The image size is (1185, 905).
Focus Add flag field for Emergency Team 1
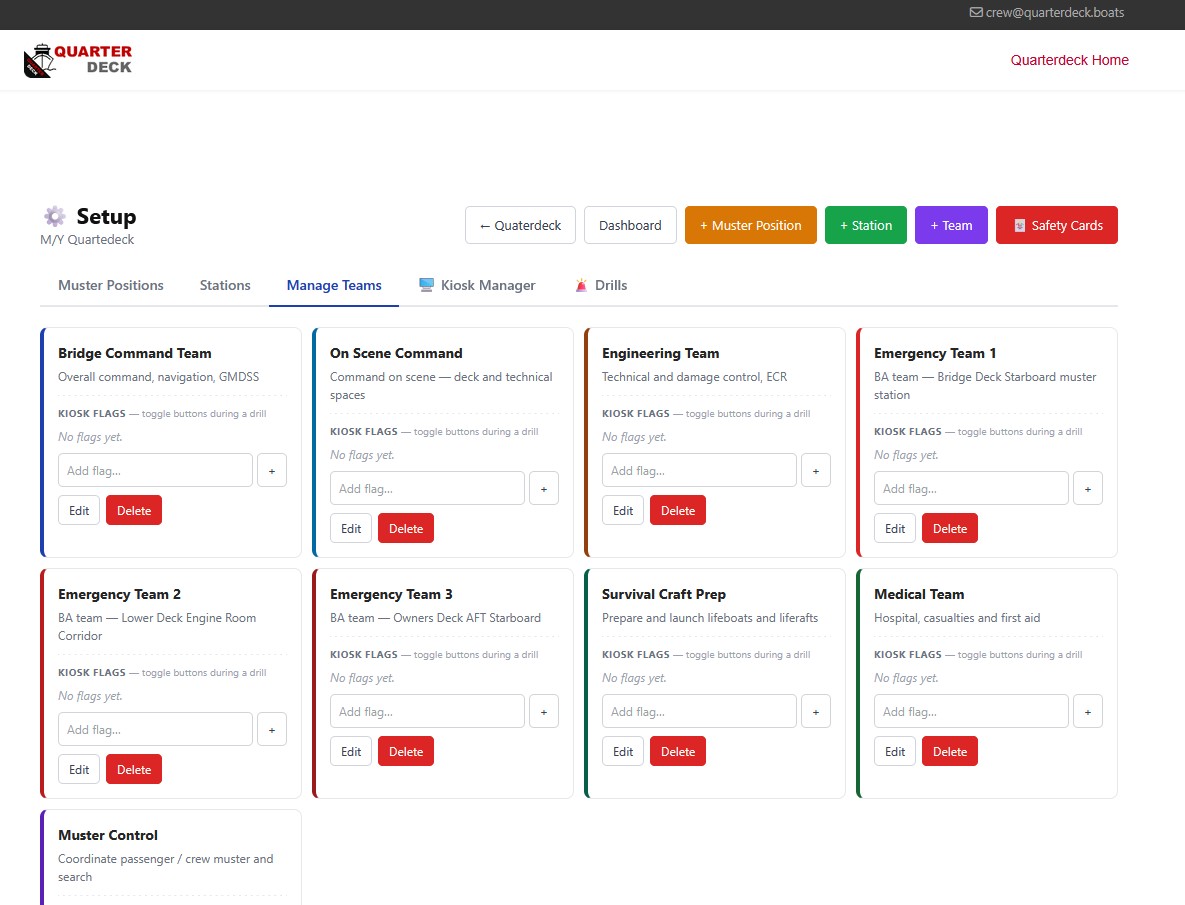pos(972,489)
